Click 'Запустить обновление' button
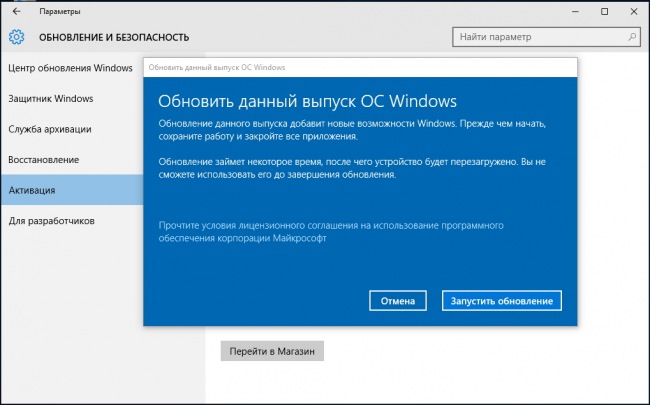The width and height of the screenshot is (650, 405). [x=502, y=301]
